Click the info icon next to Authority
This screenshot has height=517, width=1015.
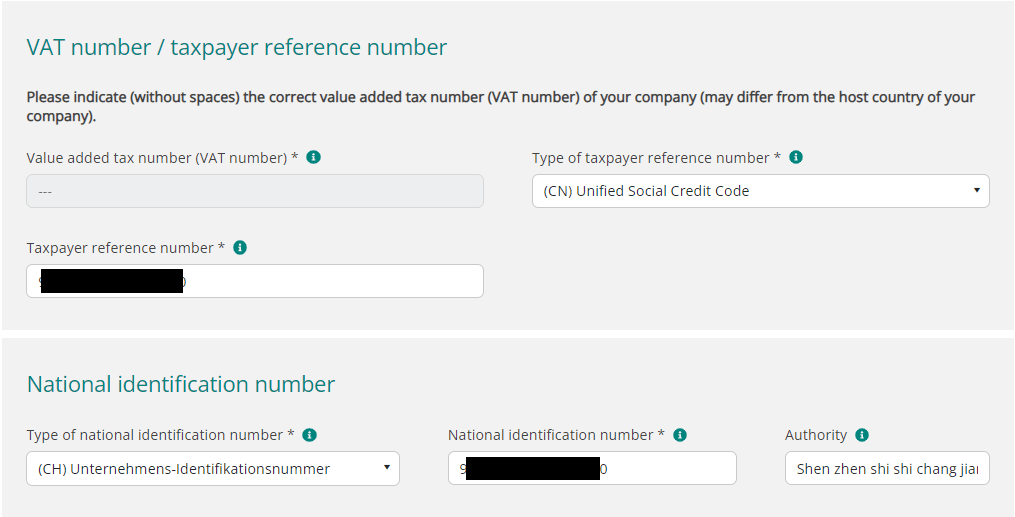click(862, 435)
